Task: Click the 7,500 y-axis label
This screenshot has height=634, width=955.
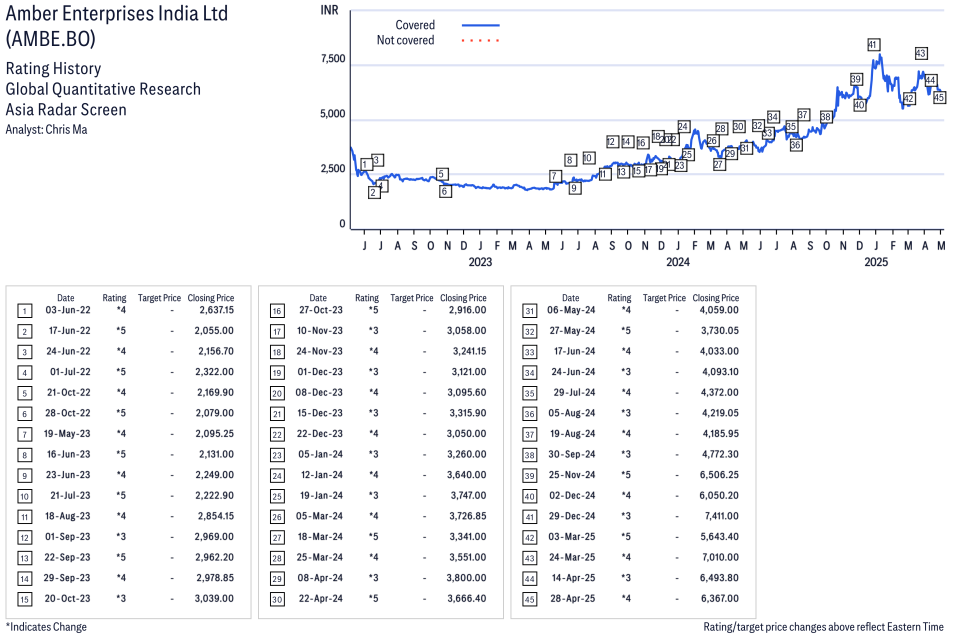Action: point(333,59)
